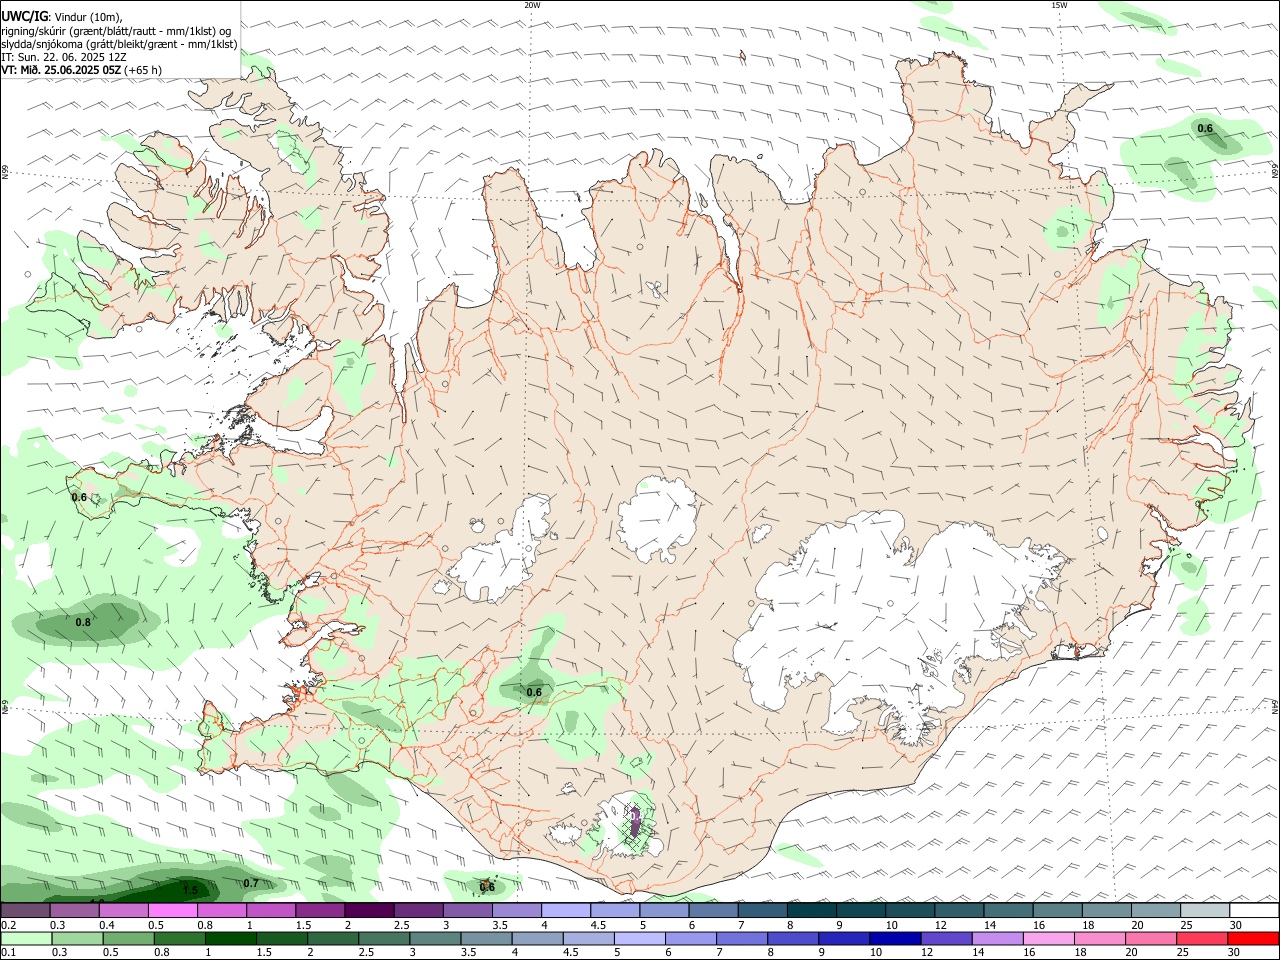This screenshot has height=960, width=1280.
Task: Click the "rigning/skúrir" legend description line
Action: [116, 31]
